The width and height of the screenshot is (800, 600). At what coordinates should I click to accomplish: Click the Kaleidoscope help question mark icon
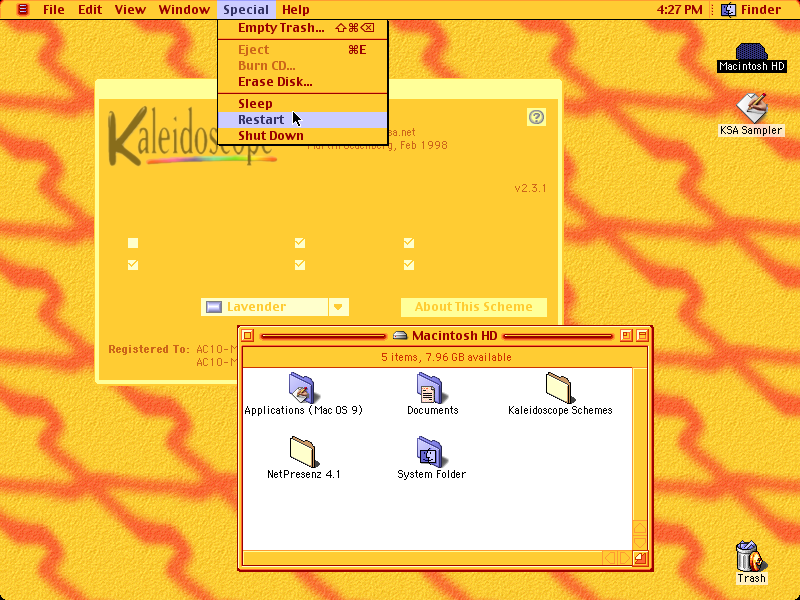point(536,117)
